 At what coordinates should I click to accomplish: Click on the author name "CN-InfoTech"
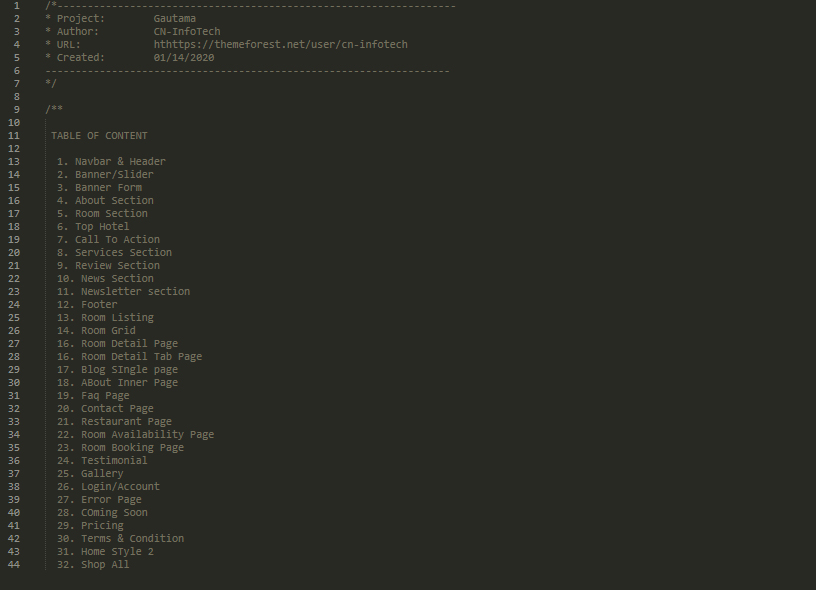click(x=187, y=32)
